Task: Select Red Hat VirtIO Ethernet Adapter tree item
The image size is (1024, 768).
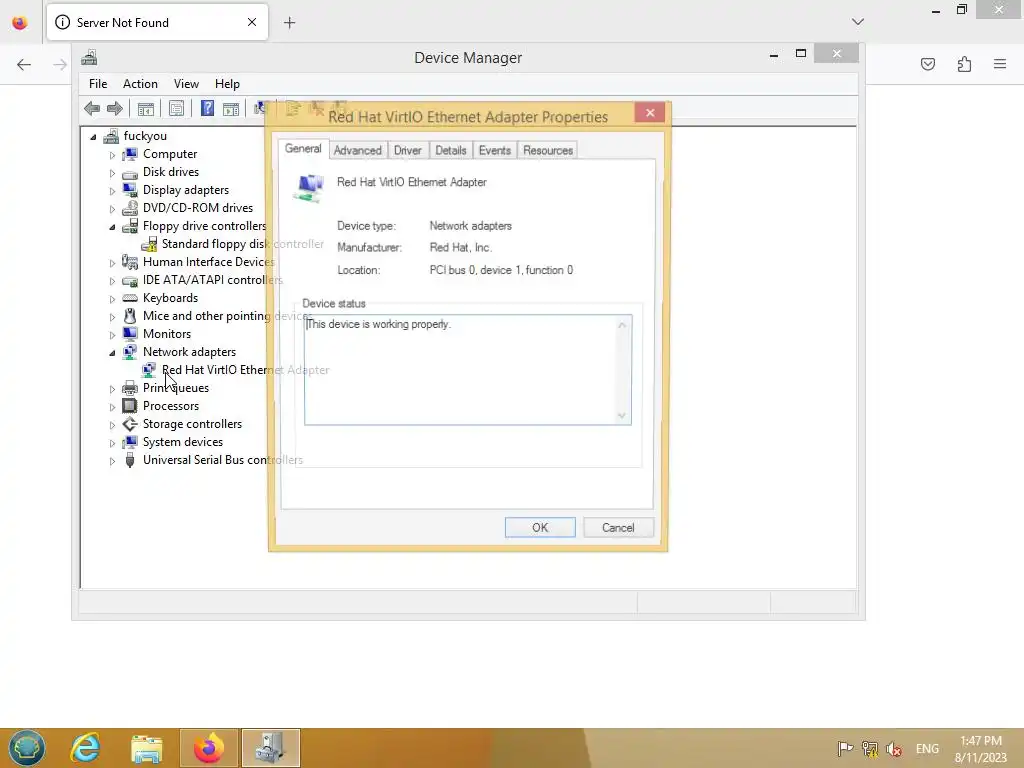Action: pos(246,370)
